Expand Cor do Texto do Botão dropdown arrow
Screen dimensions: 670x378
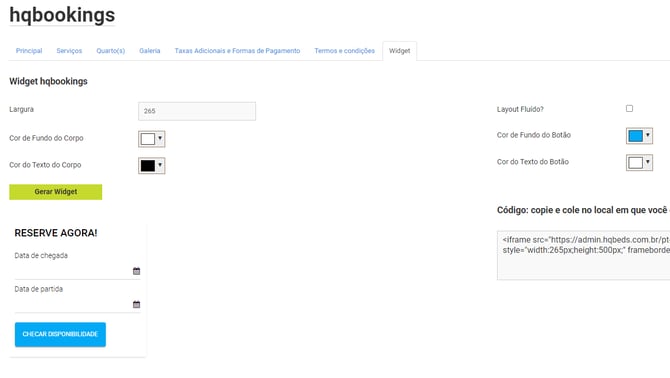[x=648, y=162]
